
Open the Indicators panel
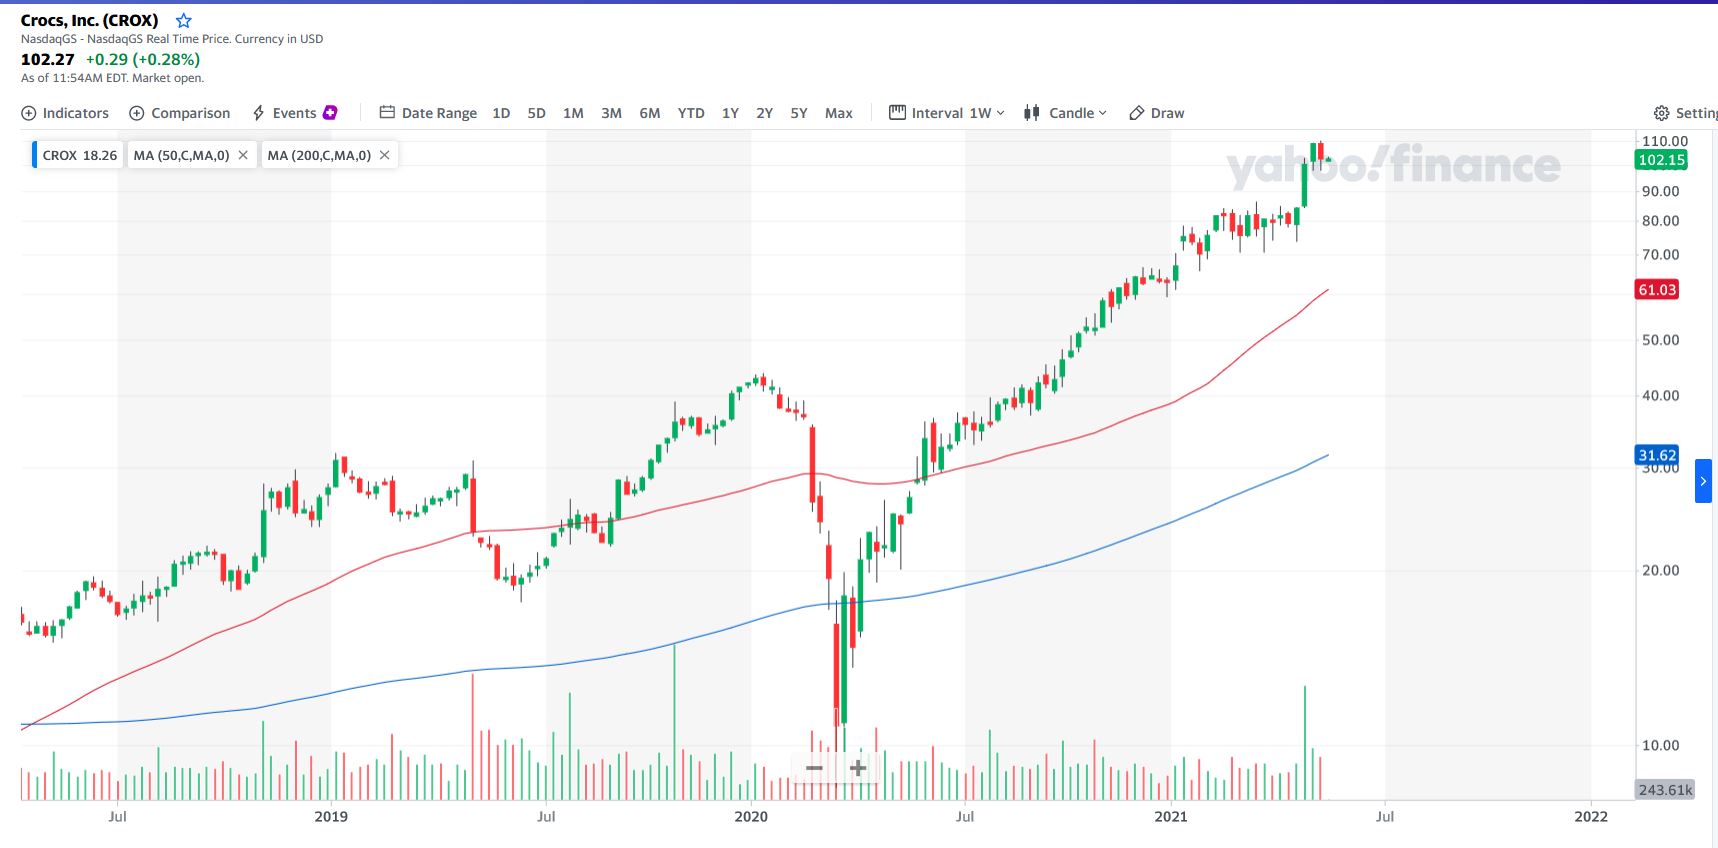(x=65, y=113)
